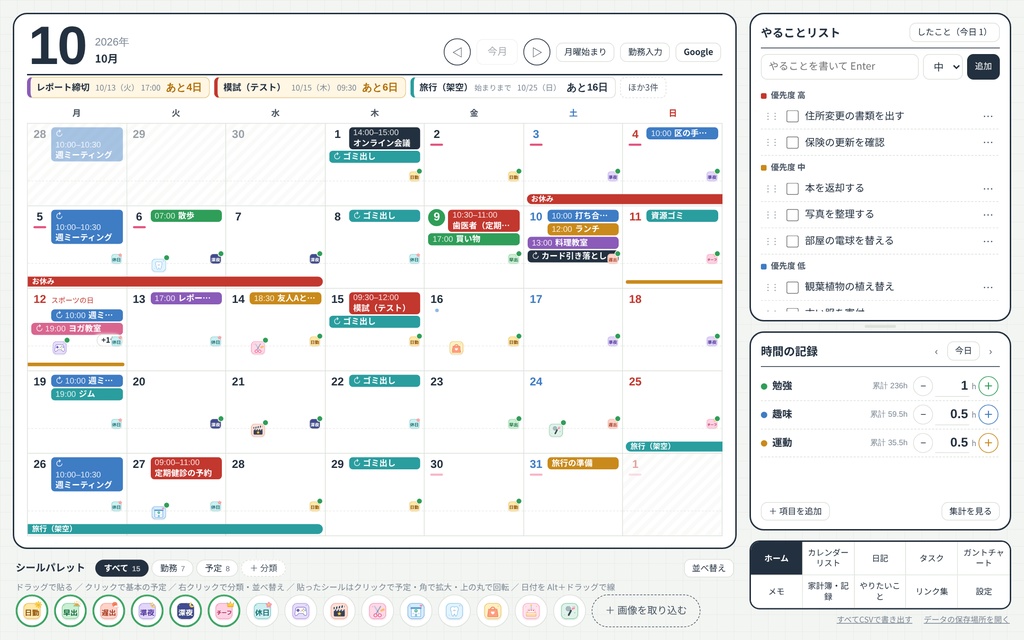This screenshot has width=1024, height=640.
Task: Select the チーフ crown sticker in palette
Action: 224,612
